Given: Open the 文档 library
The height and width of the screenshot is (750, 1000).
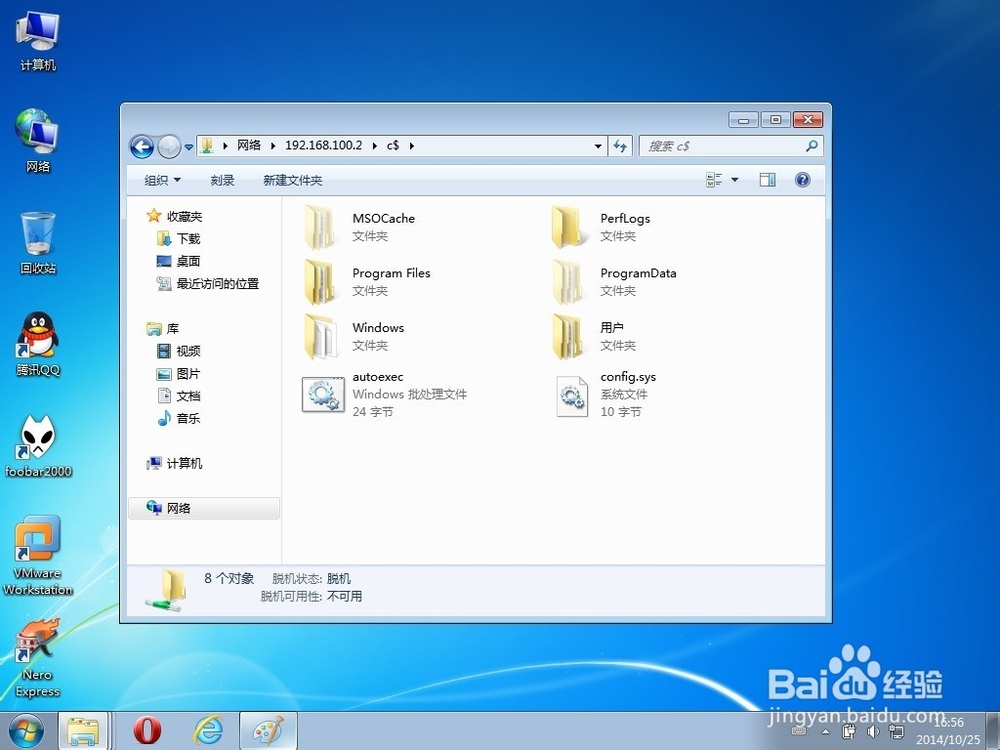Looking at the screenshot, I should pyautogui.click(x=179, y=396).
